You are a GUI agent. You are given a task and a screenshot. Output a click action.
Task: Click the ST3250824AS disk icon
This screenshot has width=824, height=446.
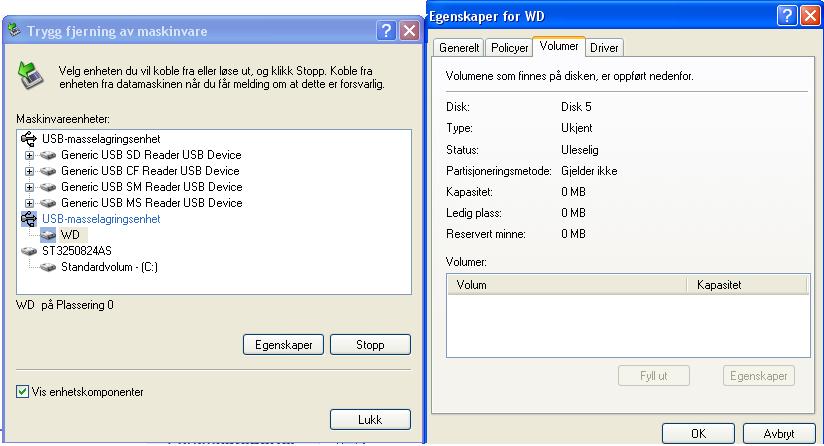[x=29, y=251]
